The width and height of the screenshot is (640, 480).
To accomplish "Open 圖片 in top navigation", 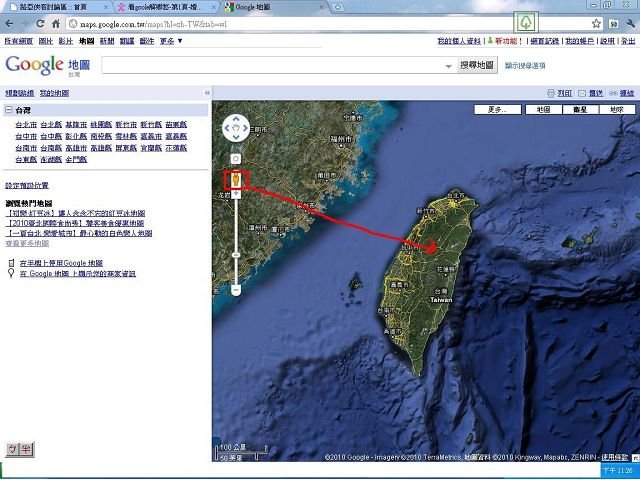I will pos(46,41).
